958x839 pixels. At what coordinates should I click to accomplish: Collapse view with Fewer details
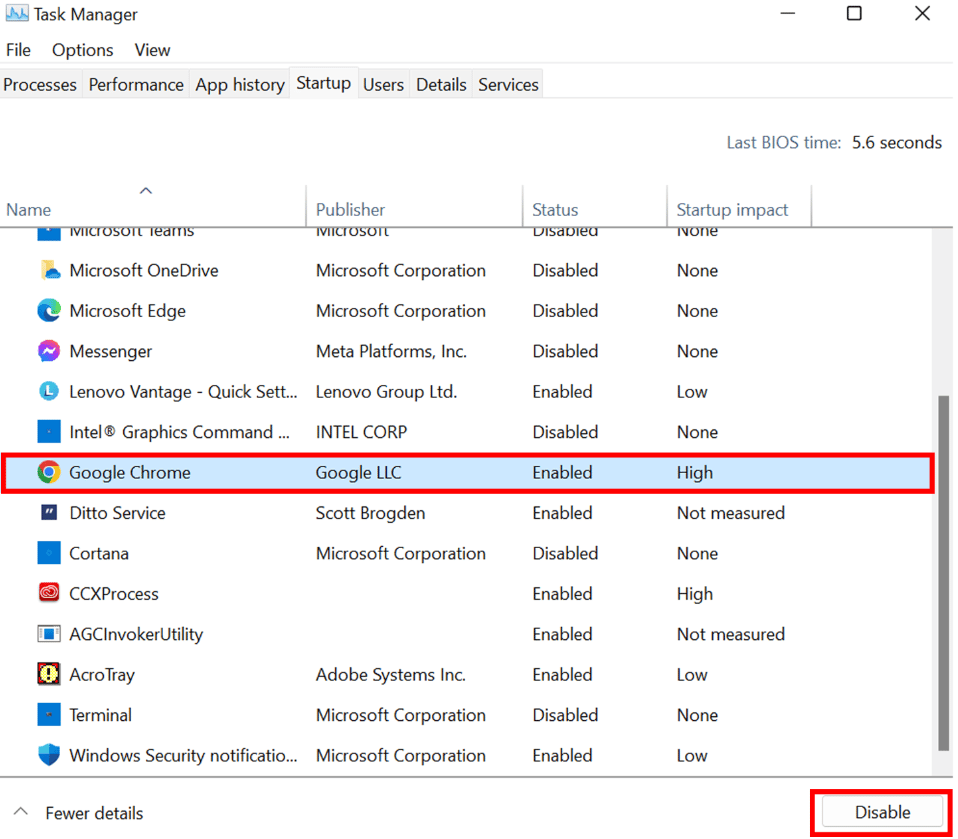tap(78, 813)
